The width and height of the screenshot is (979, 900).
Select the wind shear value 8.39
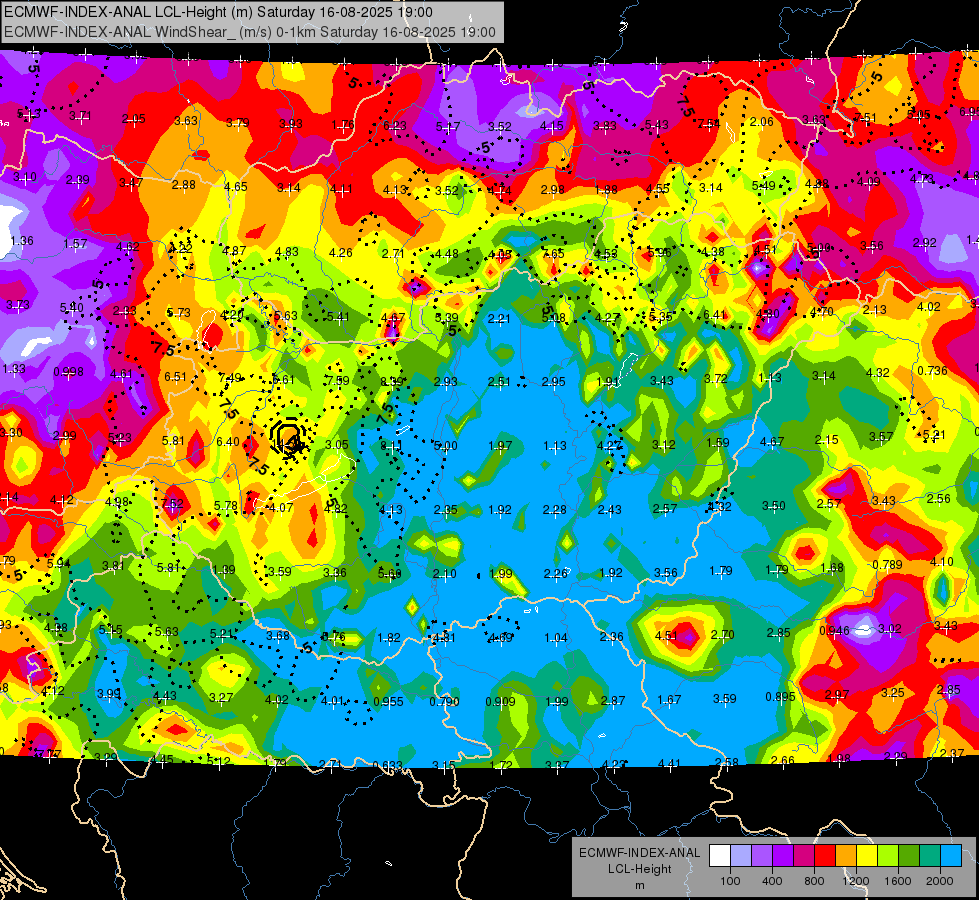(391, 382)
